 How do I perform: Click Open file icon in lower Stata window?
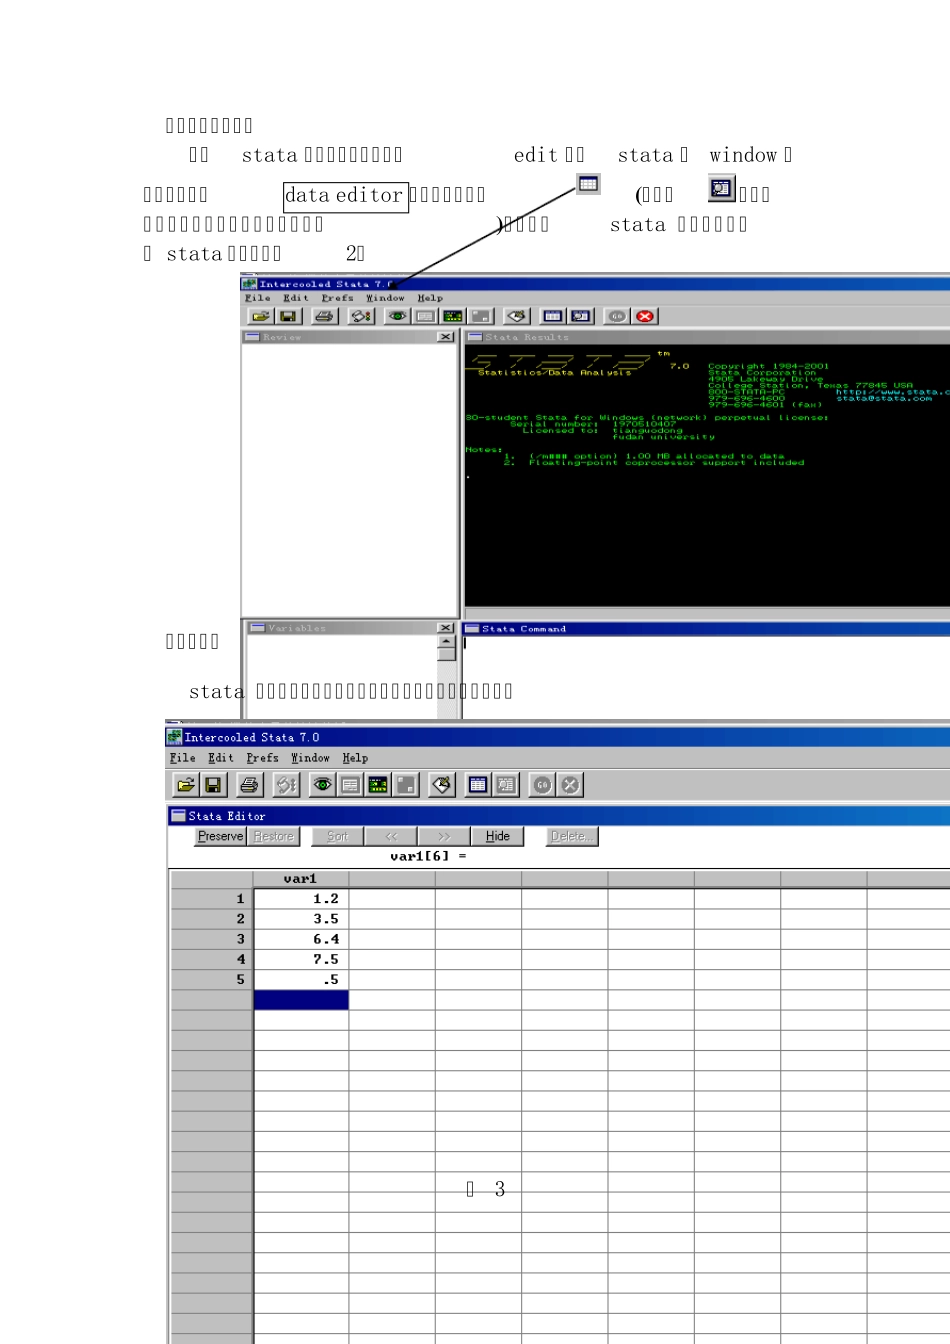coord(185,785)
